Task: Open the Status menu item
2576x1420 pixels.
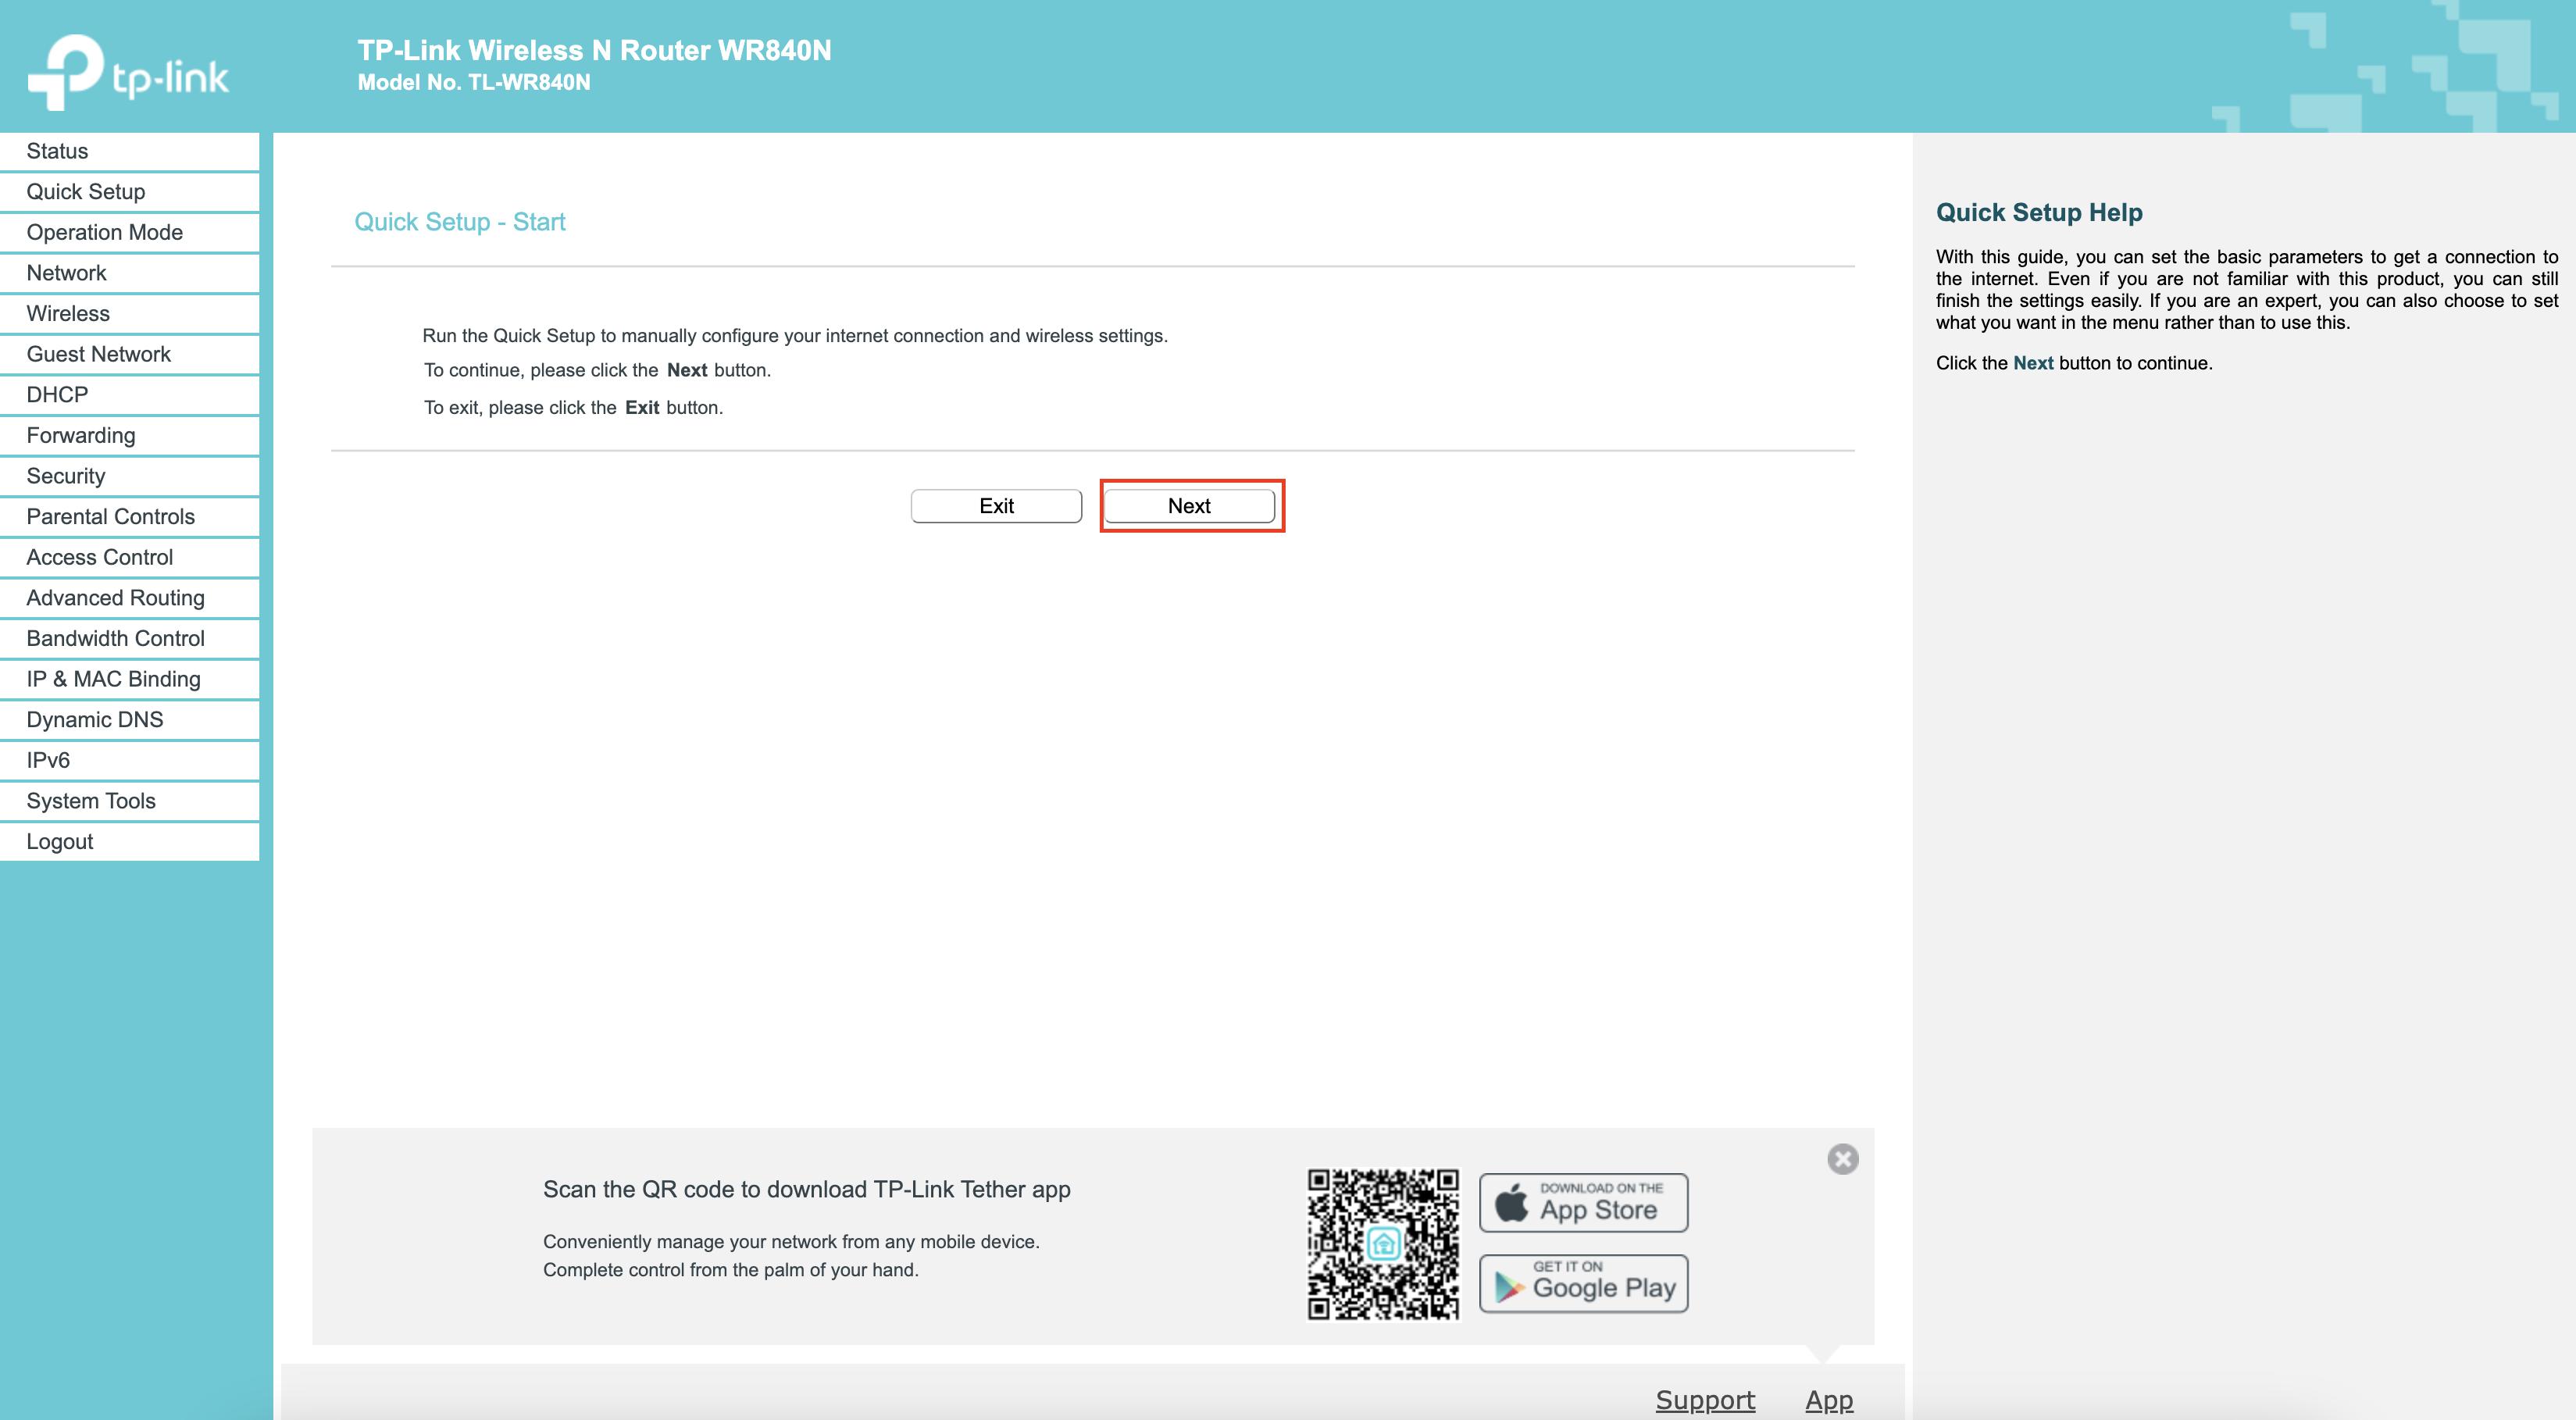Action: pyautogui.click(x=130, y=151)
